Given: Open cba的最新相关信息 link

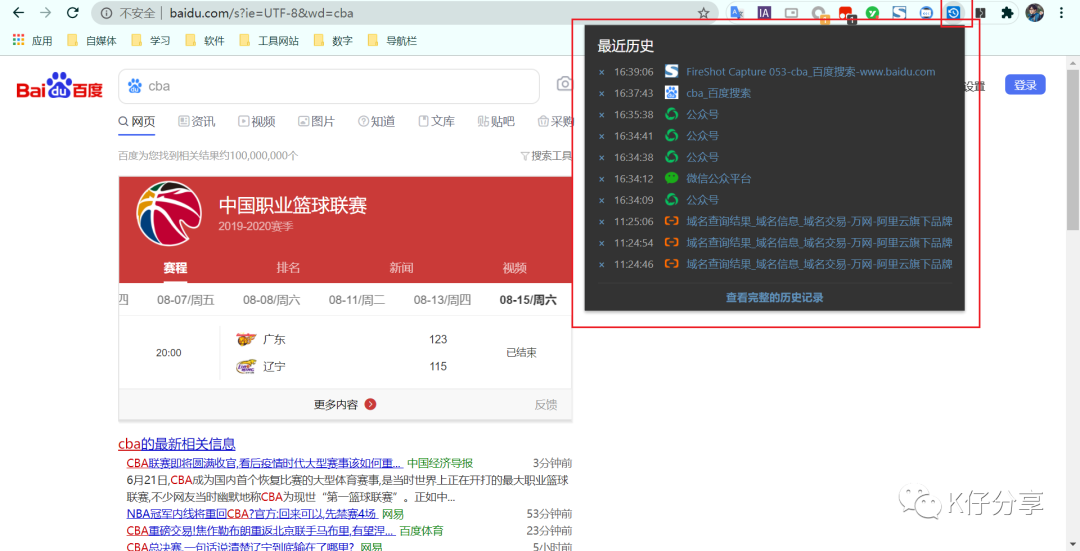Looking at the screenshot, I should tap(177, 444).
